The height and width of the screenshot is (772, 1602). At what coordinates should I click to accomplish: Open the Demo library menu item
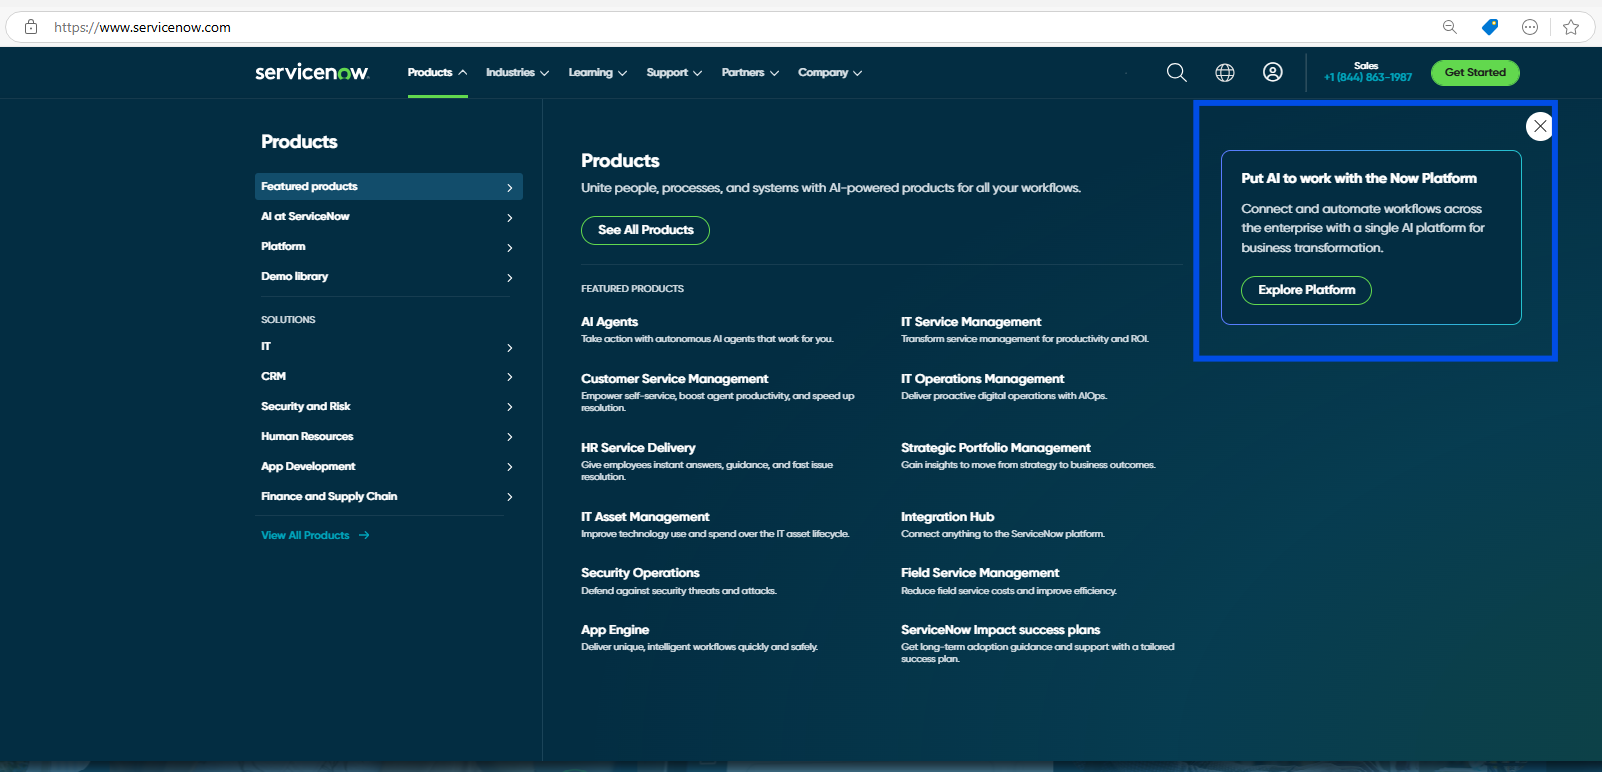tap(388, 277)
